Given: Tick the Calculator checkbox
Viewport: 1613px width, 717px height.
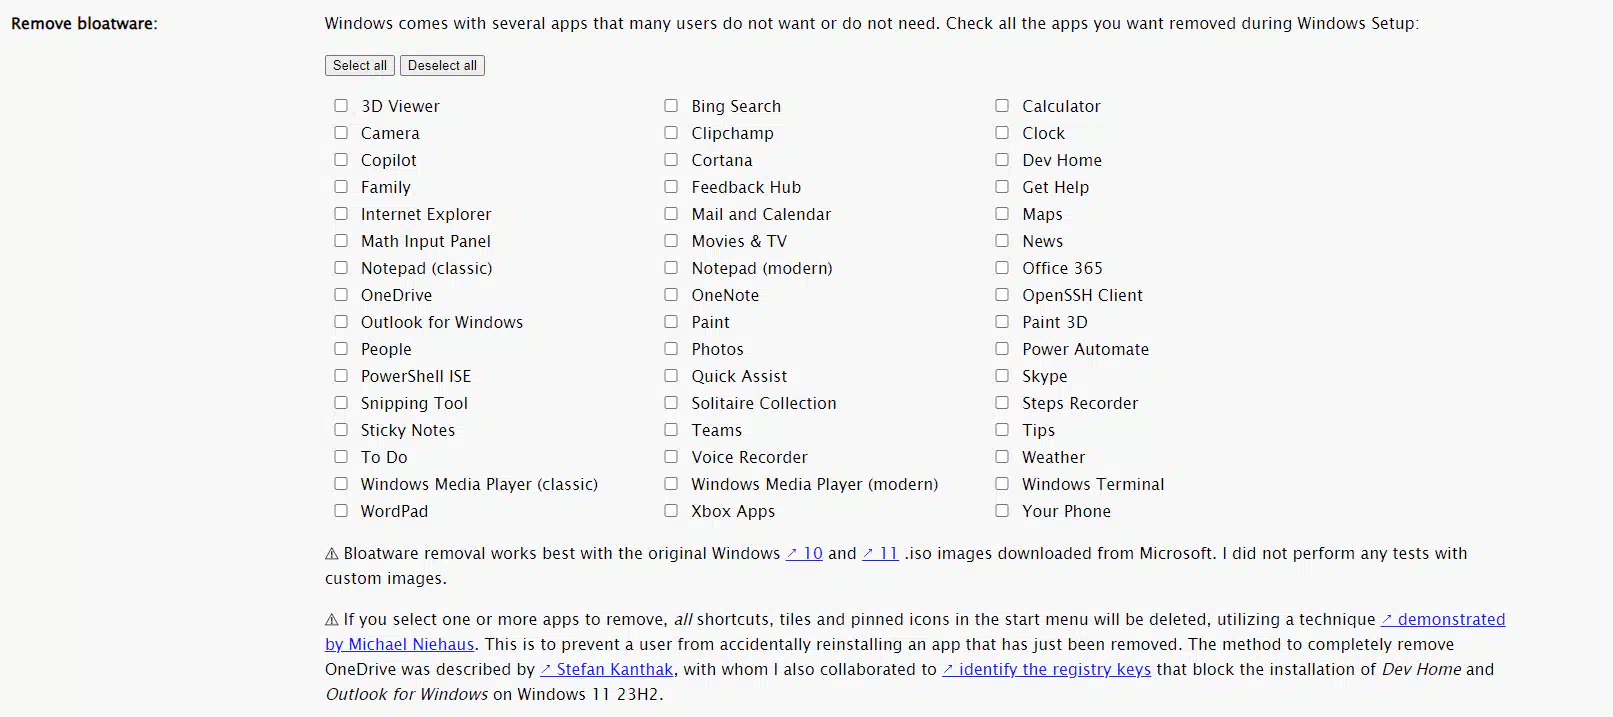Looking at the screenshot, I should pos(1002,105).
